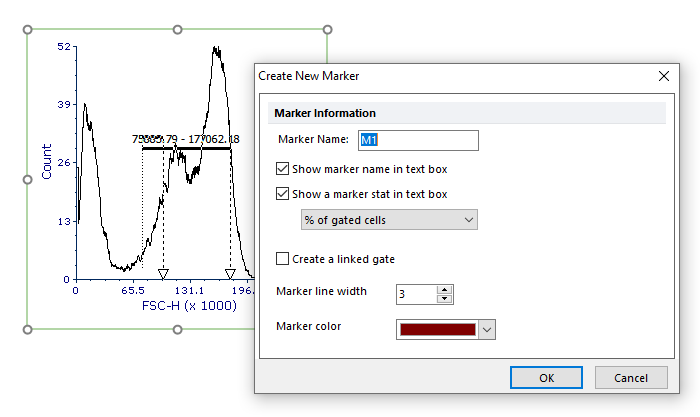Click the dark red Marker color swatch

coord(437,329)
